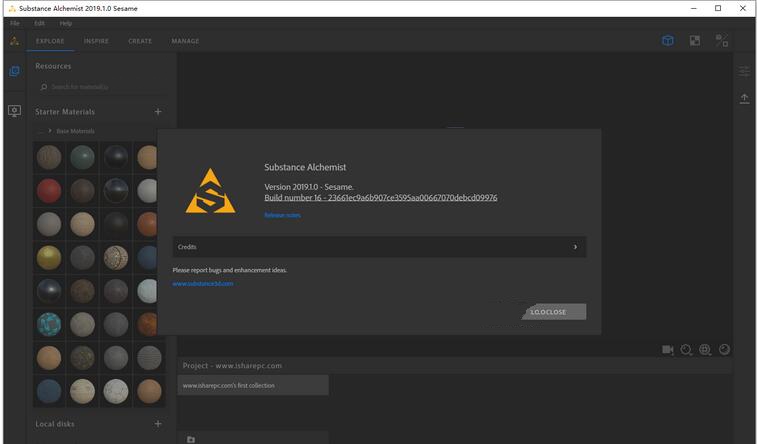
Task: Switch to the 2D checker view
Action: (x=695, y=41)
